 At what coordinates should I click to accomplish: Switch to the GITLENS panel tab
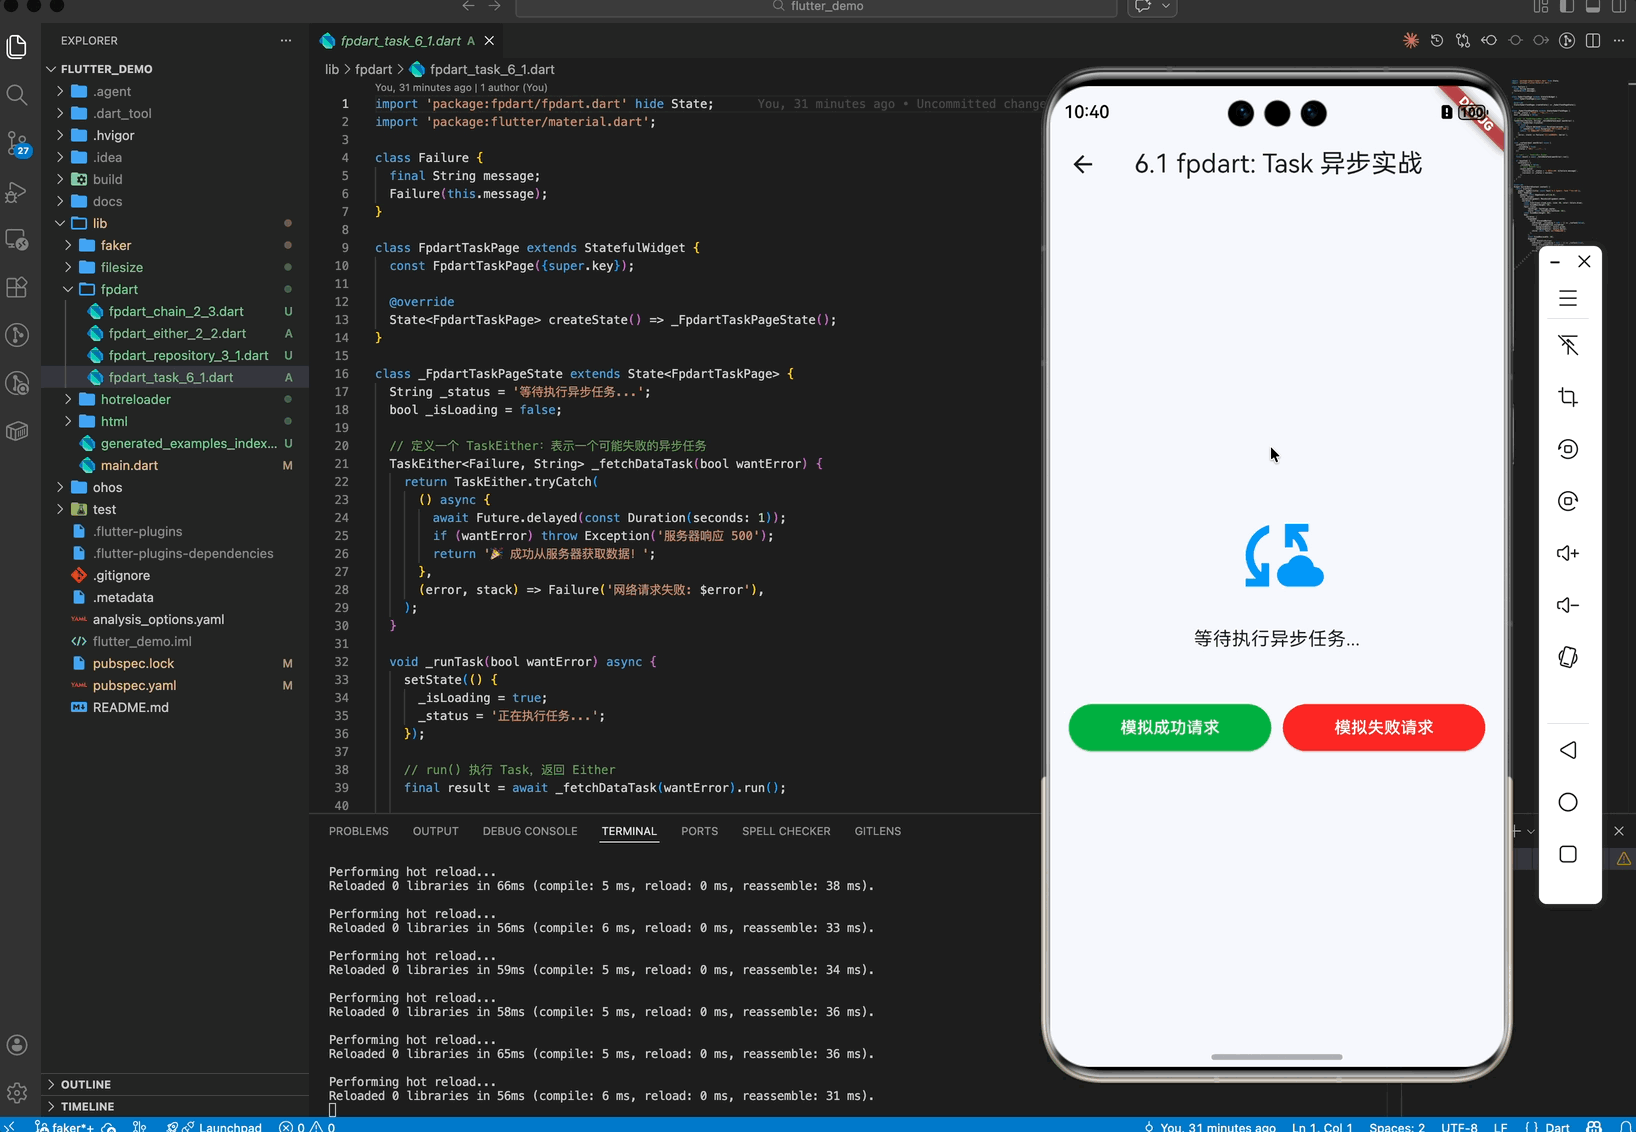pos(878,831)
